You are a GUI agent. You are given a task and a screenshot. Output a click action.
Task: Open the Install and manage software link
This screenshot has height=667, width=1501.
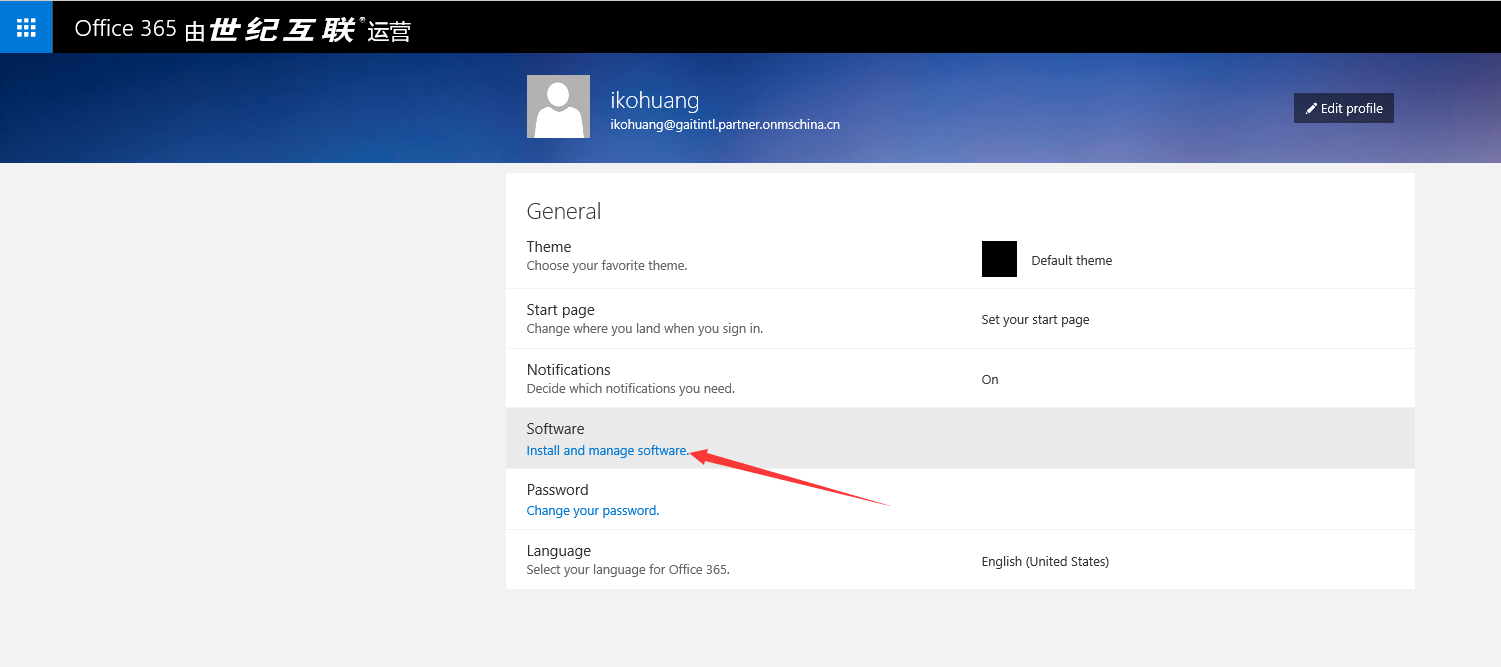click(608, 451)
